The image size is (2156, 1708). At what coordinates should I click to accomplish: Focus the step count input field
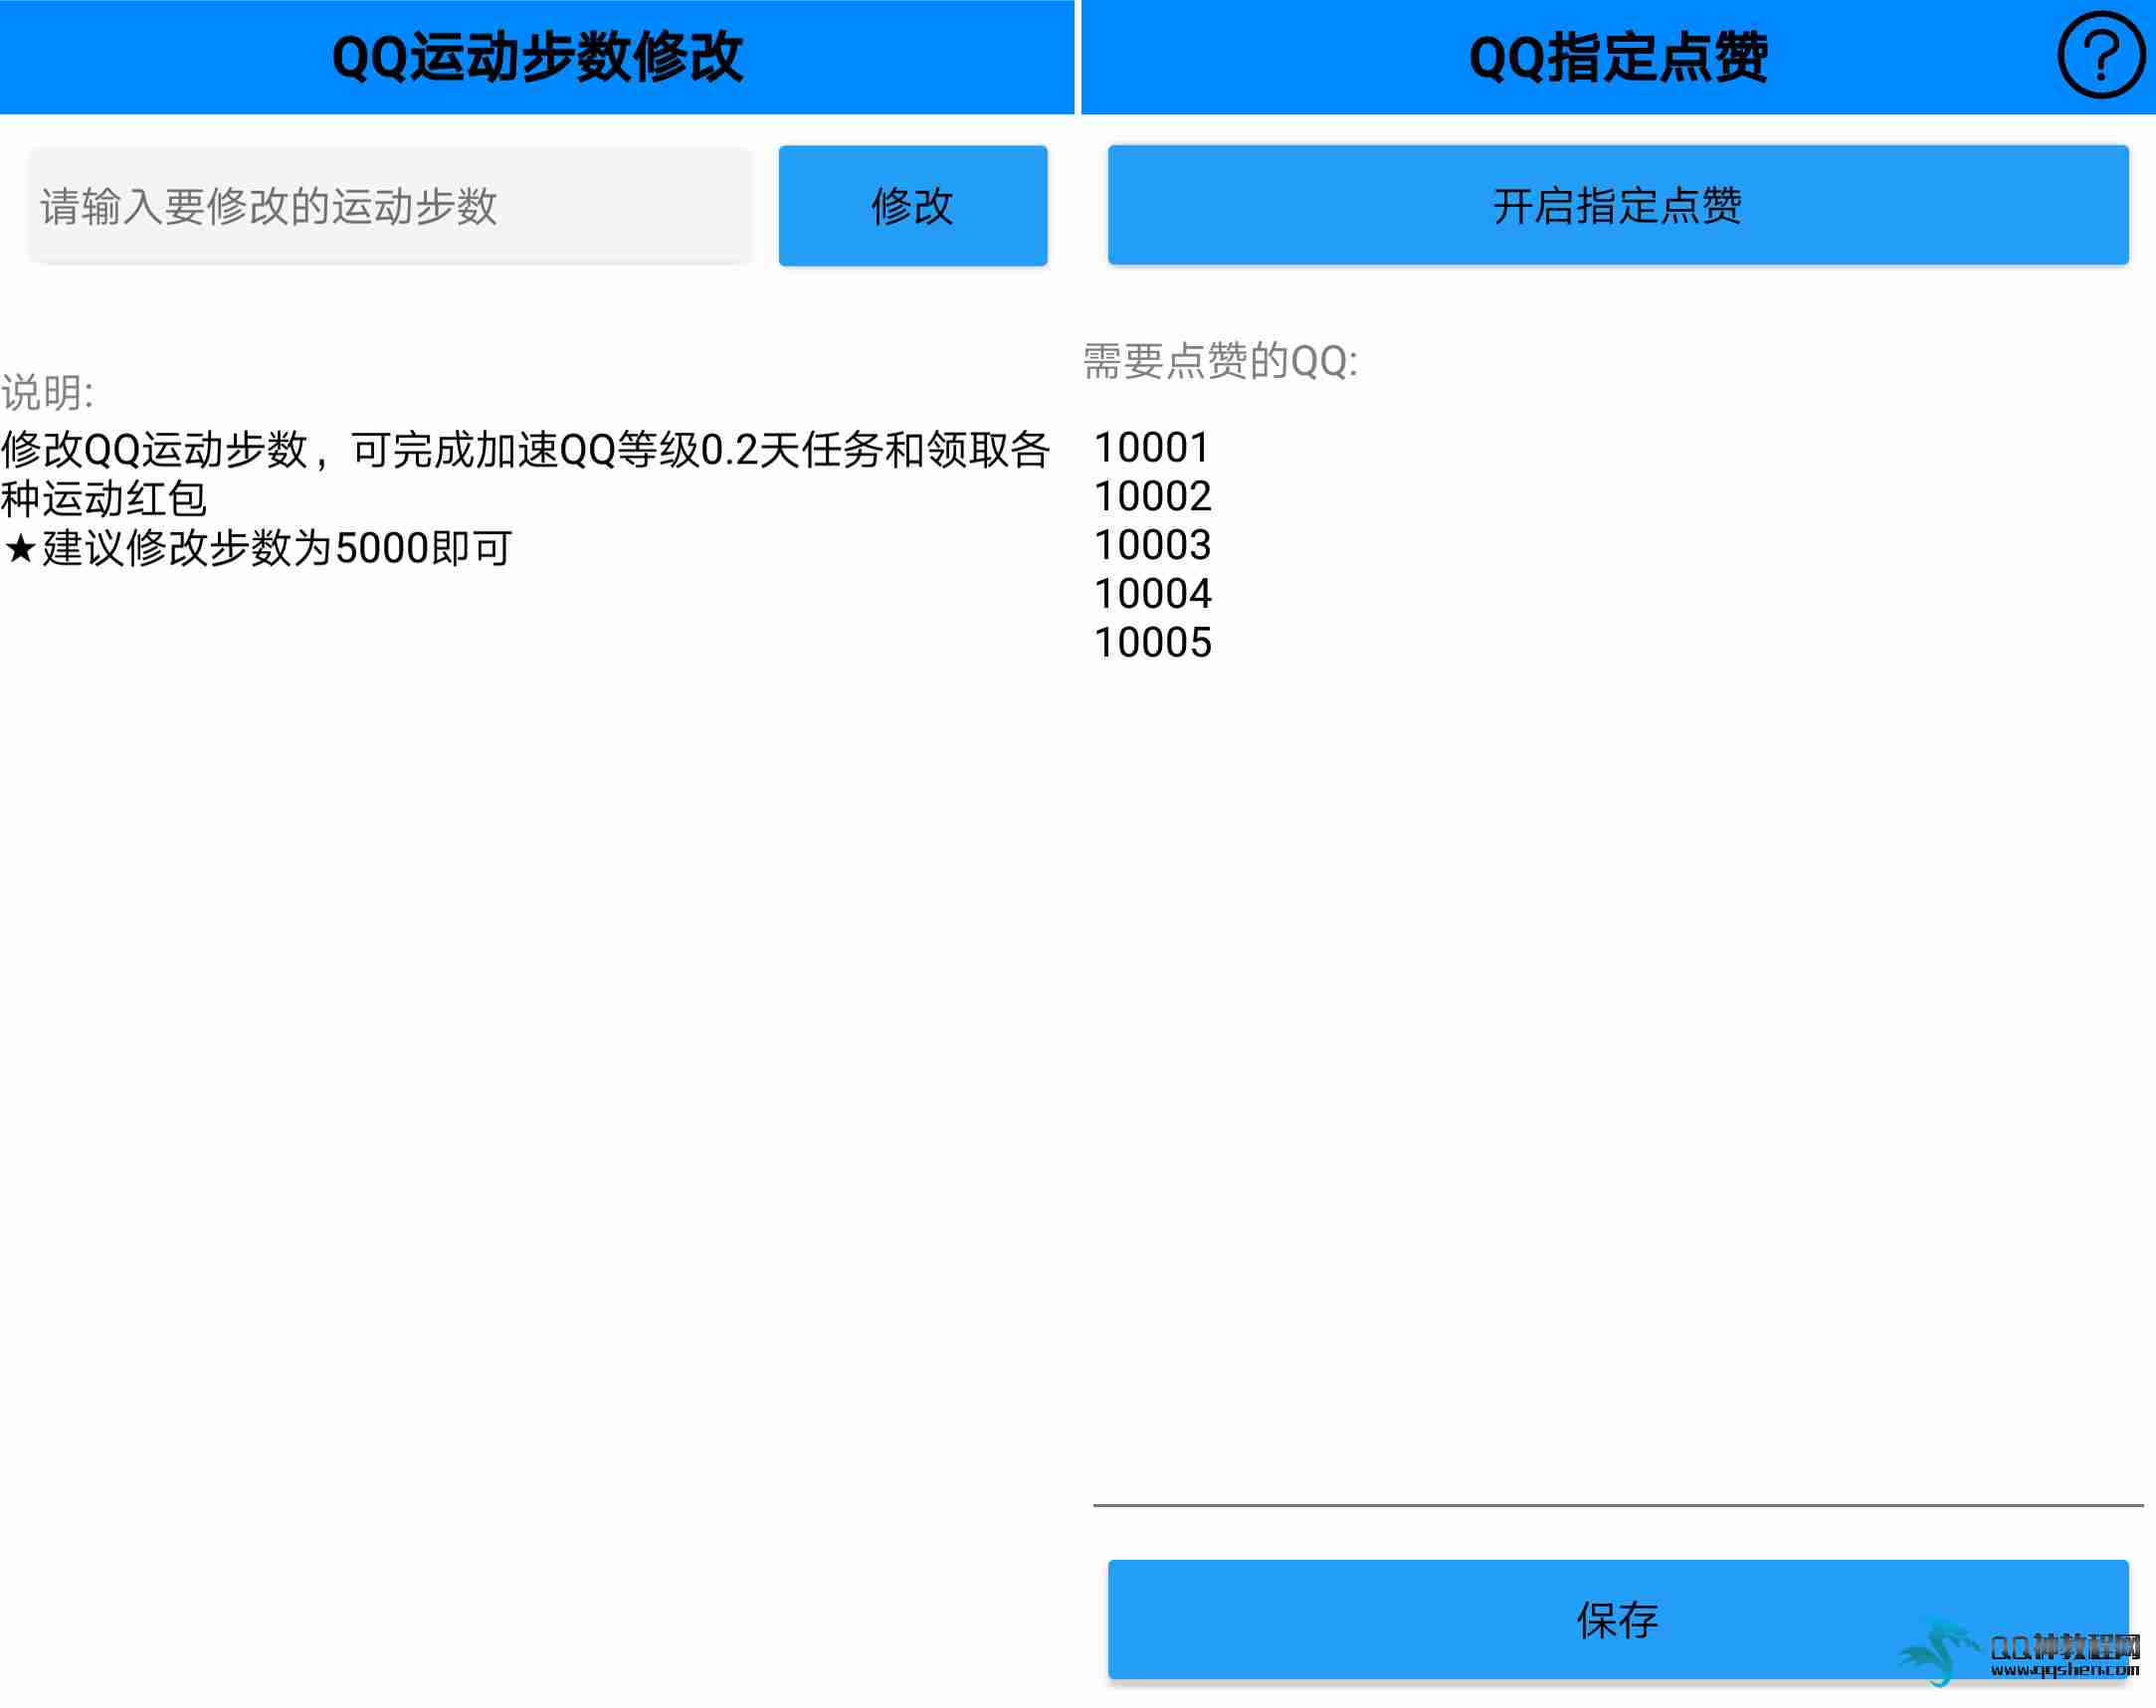coord(390,206)
